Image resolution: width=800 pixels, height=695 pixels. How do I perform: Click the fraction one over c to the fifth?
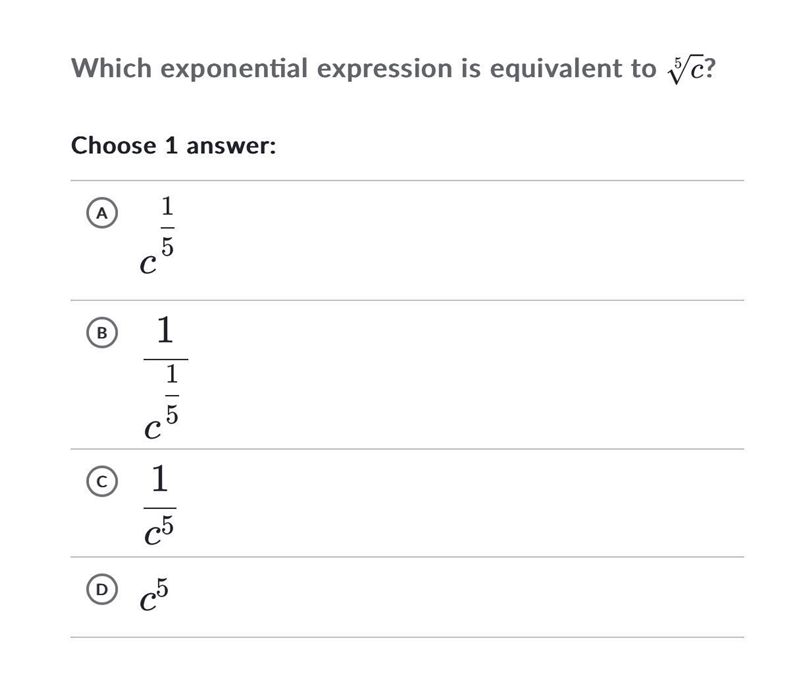click(x=160, y=504)
